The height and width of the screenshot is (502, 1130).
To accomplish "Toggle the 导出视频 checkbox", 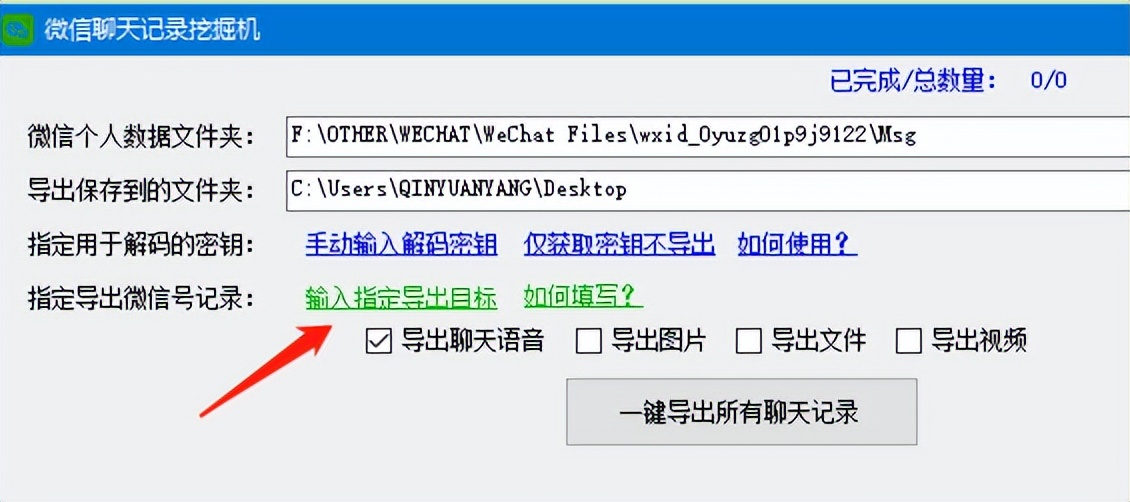I will [x=909, y=341].
